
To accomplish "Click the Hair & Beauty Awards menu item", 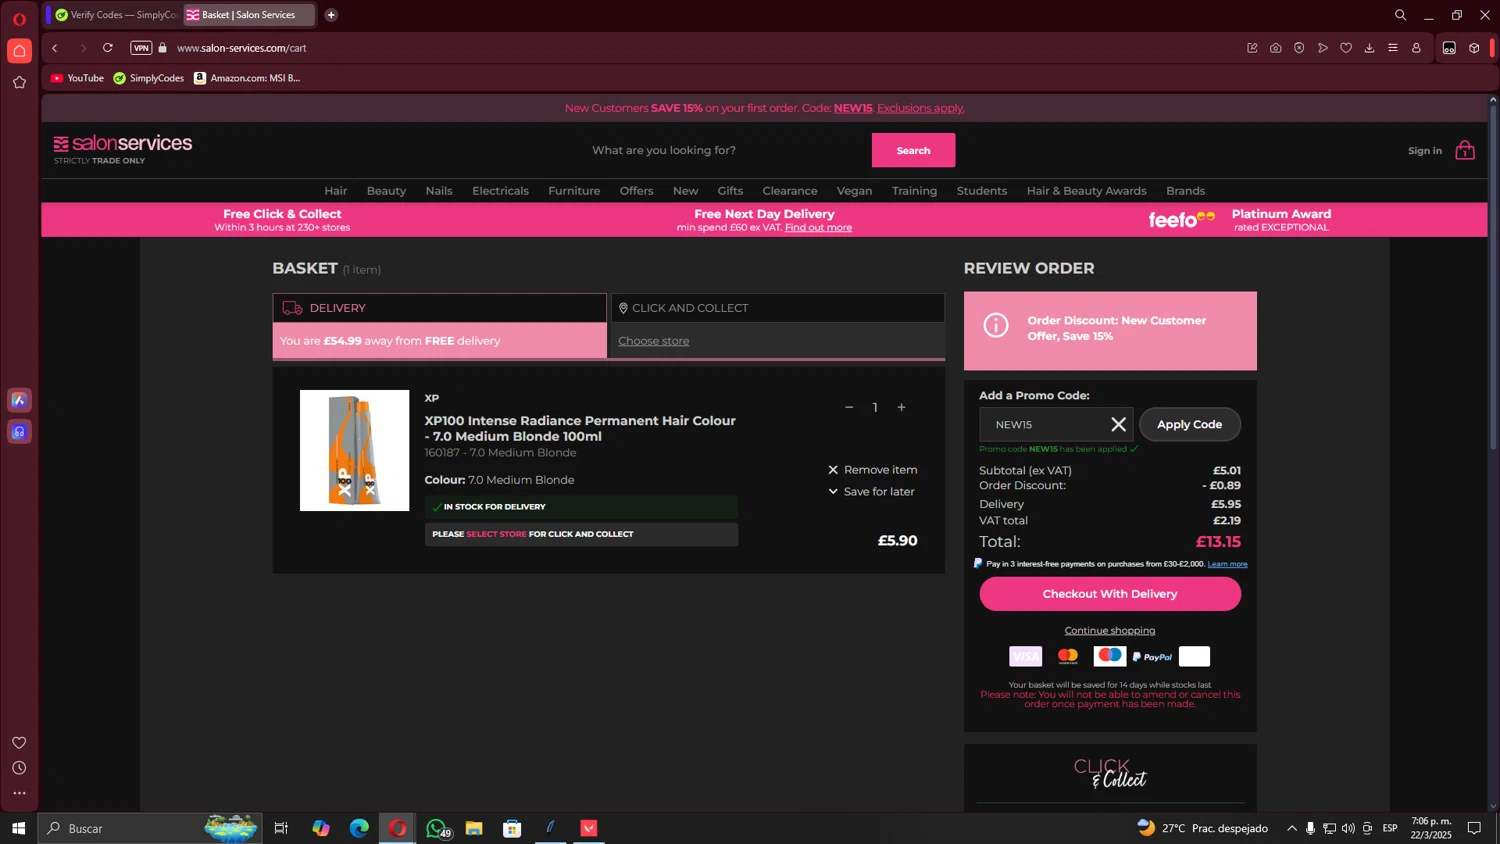I will pyautogui.click(x=1086, y=191).
